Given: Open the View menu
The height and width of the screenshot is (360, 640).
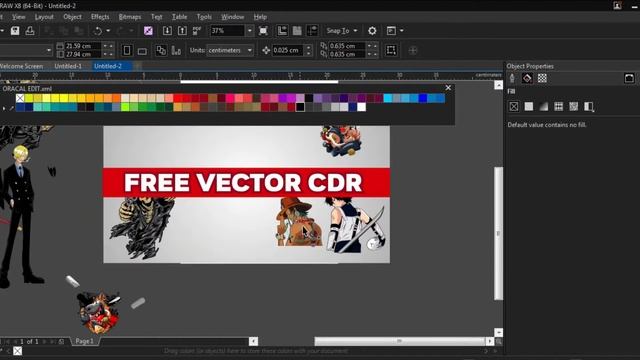Looking at the screenshot, I should [x=18, y=17].
